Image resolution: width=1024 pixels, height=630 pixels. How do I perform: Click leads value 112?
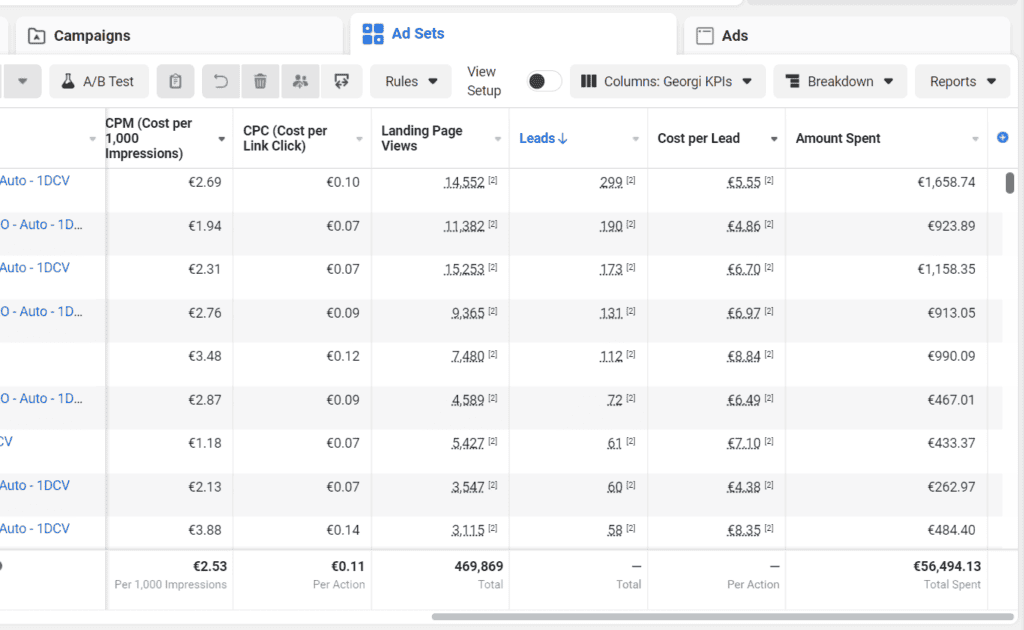pyautogui.click(x=611, y=357)
